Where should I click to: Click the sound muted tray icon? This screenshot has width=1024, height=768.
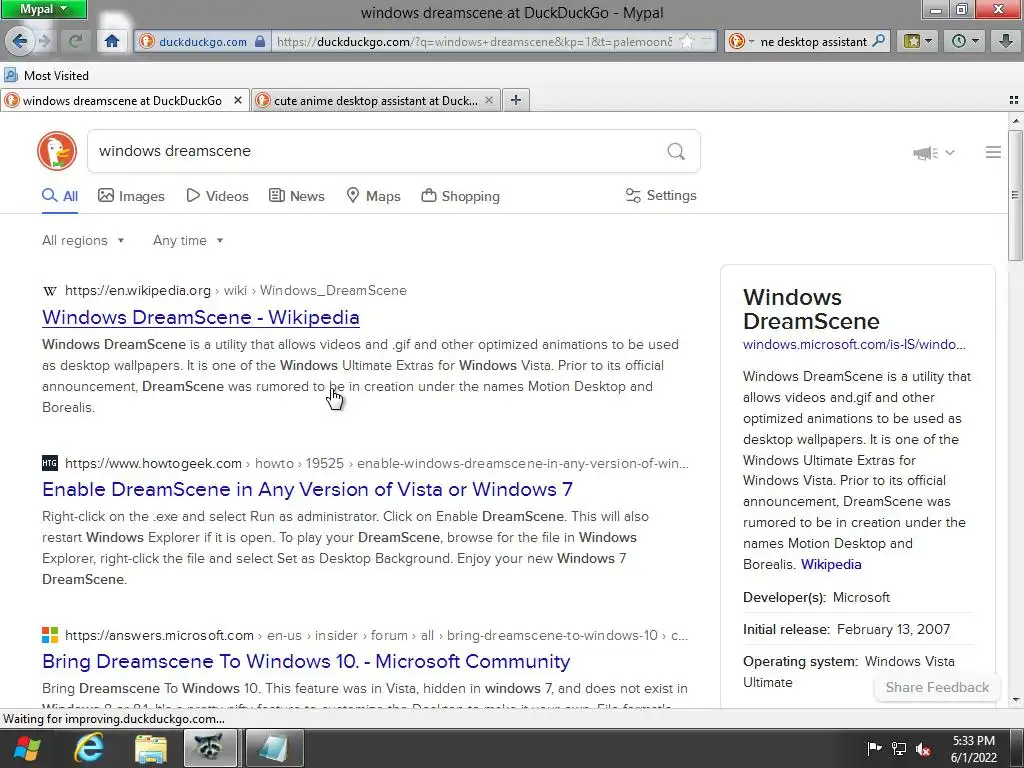pyautogui.click(x=923, y=749)
